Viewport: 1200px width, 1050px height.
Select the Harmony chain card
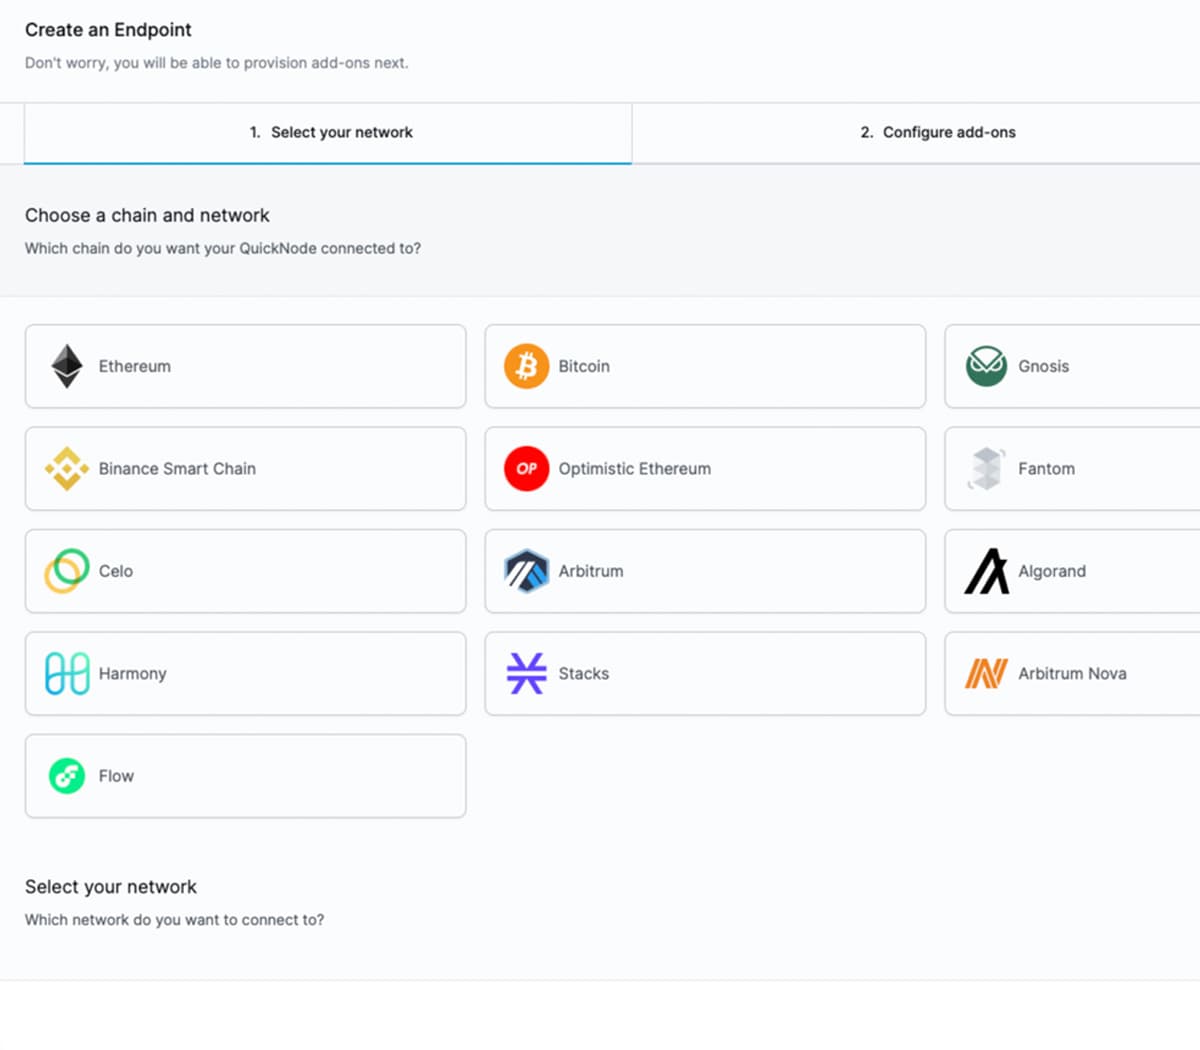[x=246, y=673]
